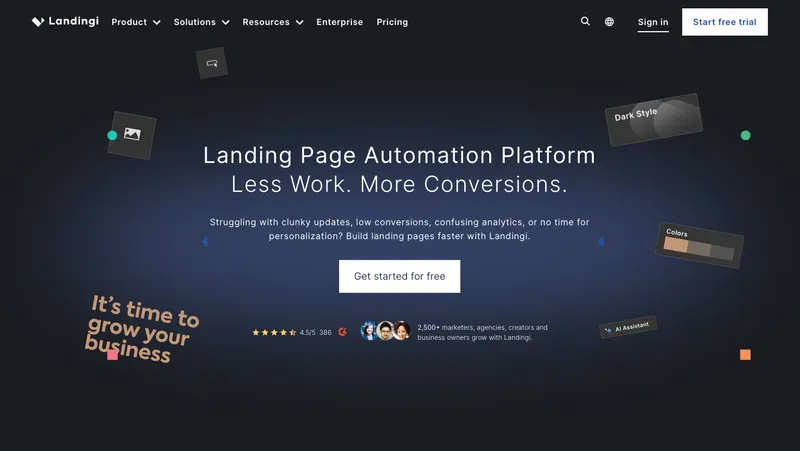Screen dimensions: 800x451
Task: Click the Dark Style card
Action: click(654, 119)
